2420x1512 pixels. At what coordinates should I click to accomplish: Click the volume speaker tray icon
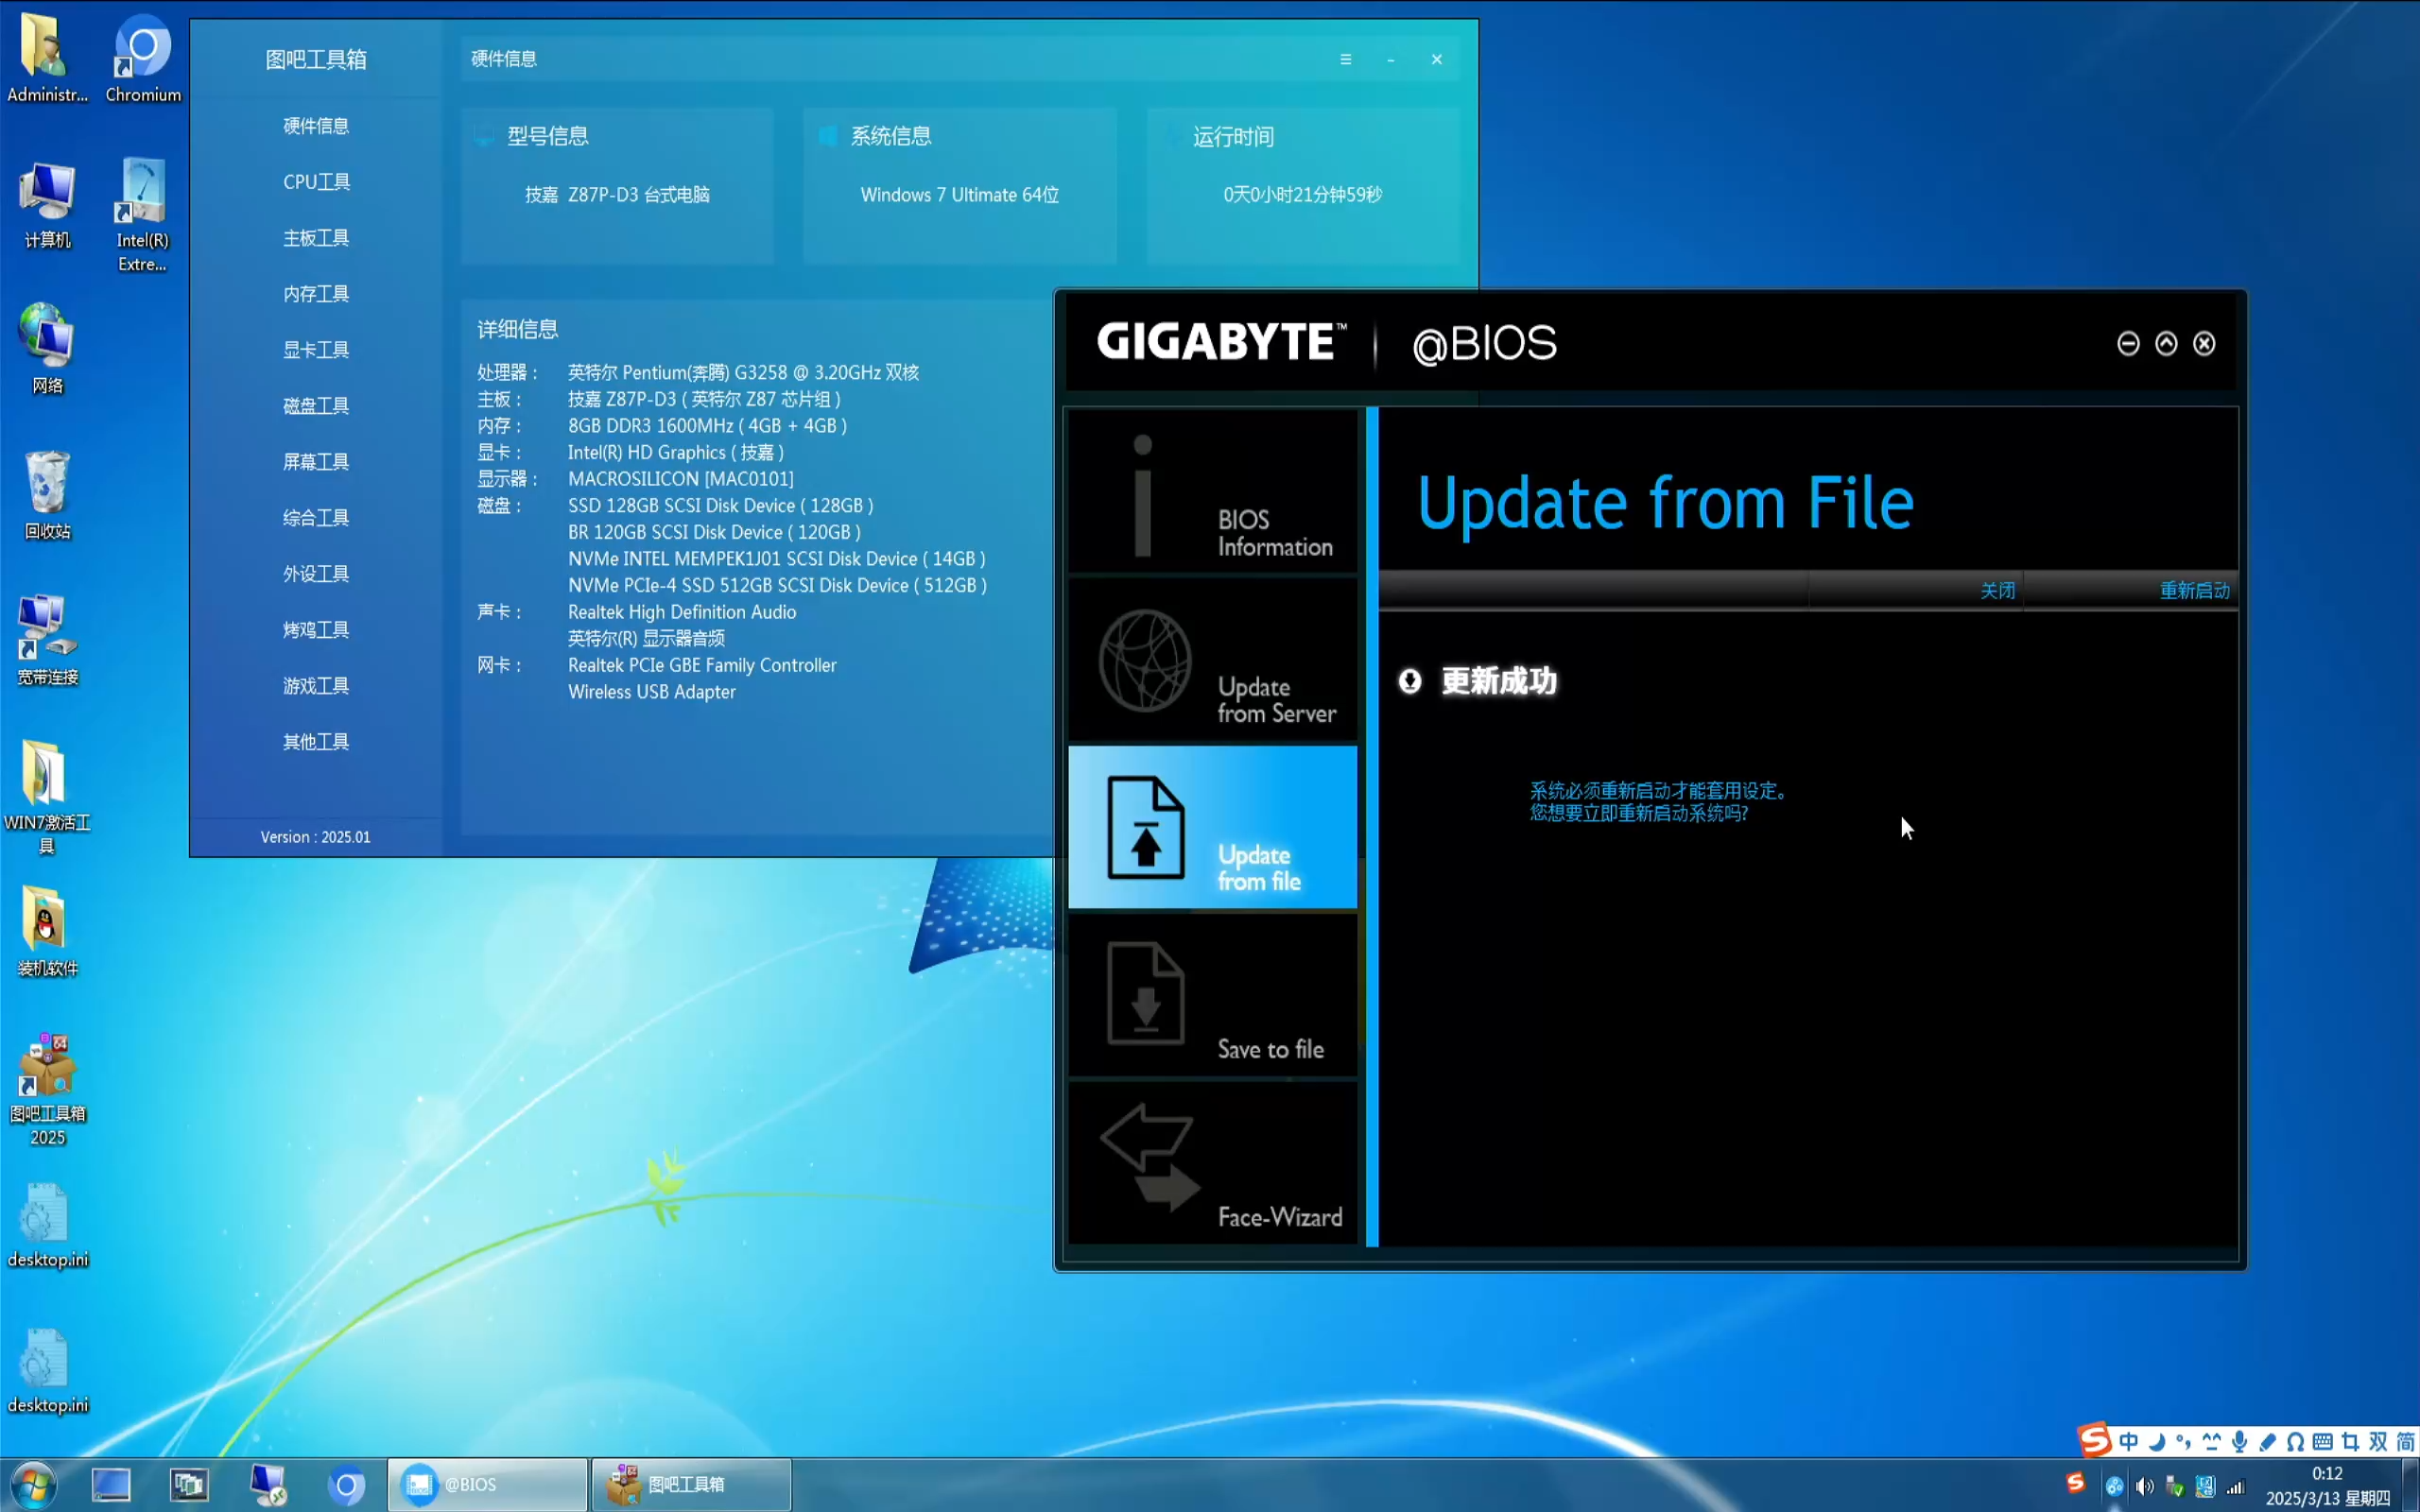2144,1487
